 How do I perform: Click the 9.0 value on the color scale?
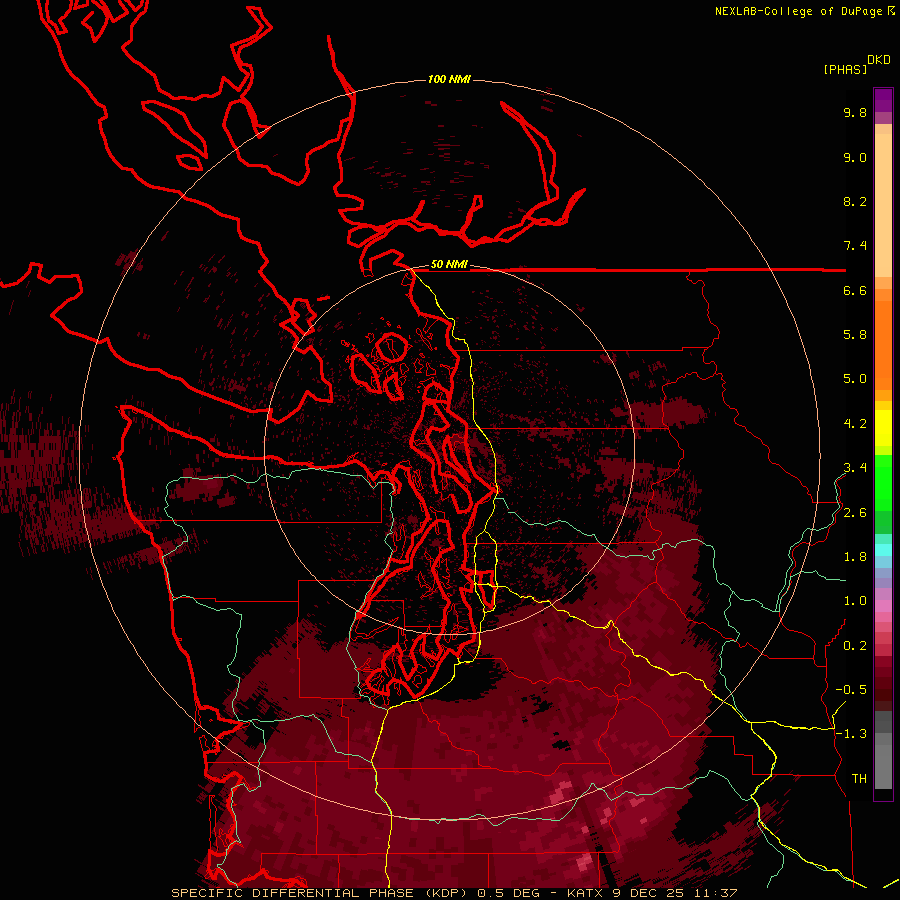coord(855,157)
